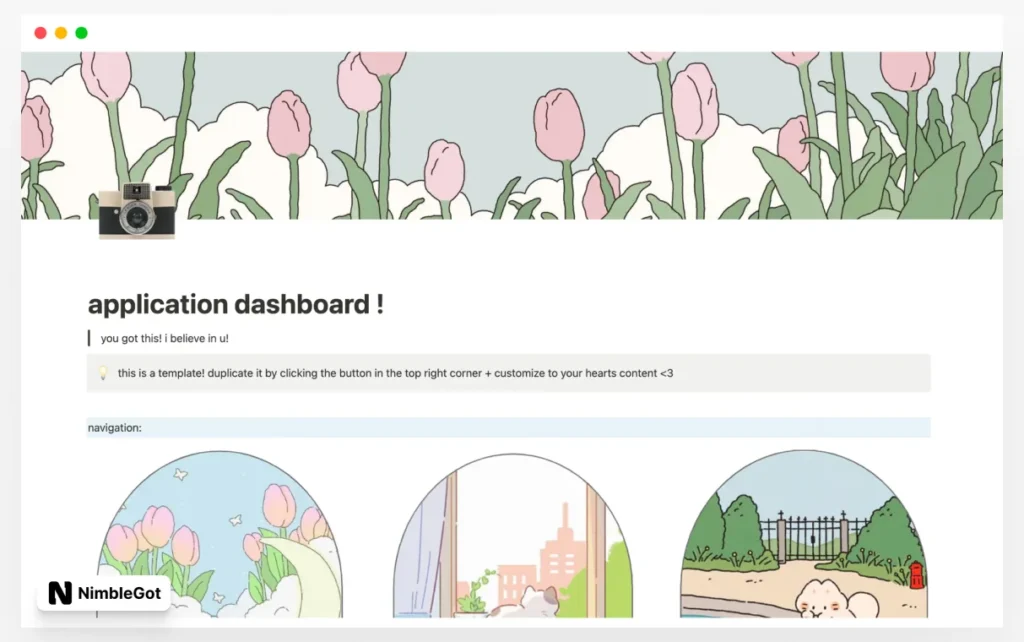The width and height of the screenshot is (1024, 642).
Task: Open the tulips and butterflies arch image
Action: pos(220,534)
